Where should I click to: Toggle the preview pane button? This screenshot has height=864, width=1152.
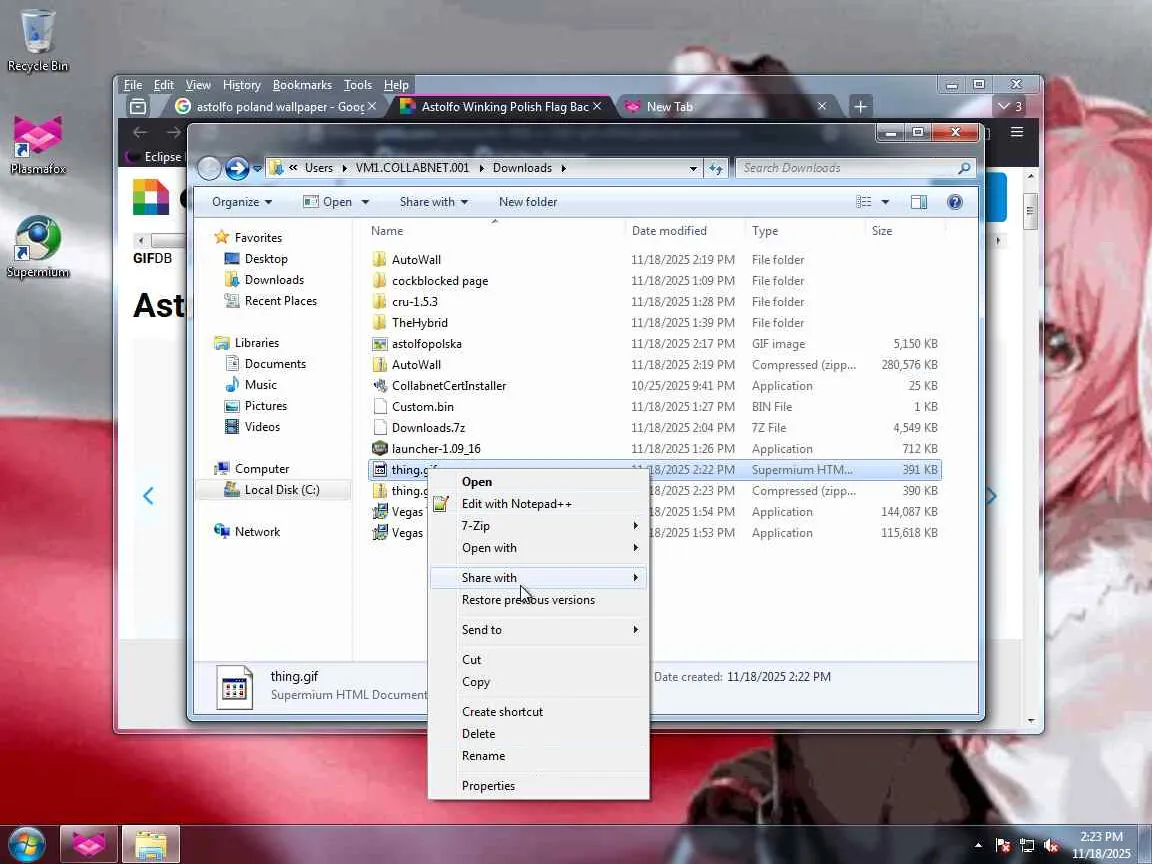point(918,202)
